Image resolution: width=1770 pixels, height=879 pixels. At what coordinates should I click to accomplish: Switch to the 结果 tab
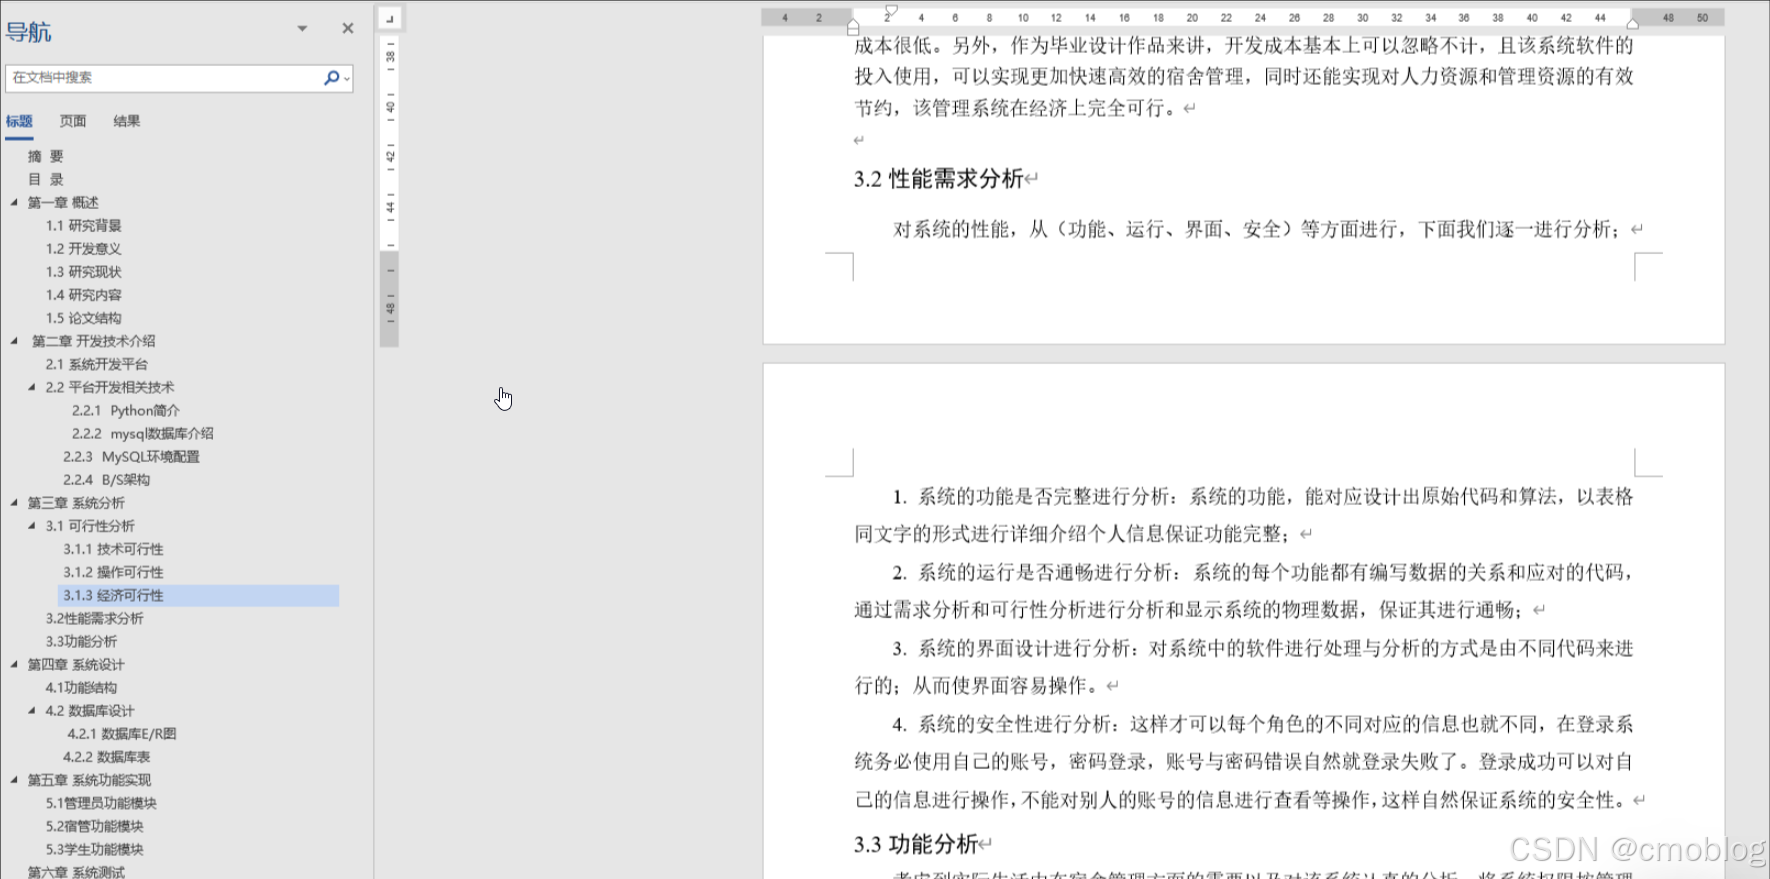pyautogui.click(x=127, y=121)
